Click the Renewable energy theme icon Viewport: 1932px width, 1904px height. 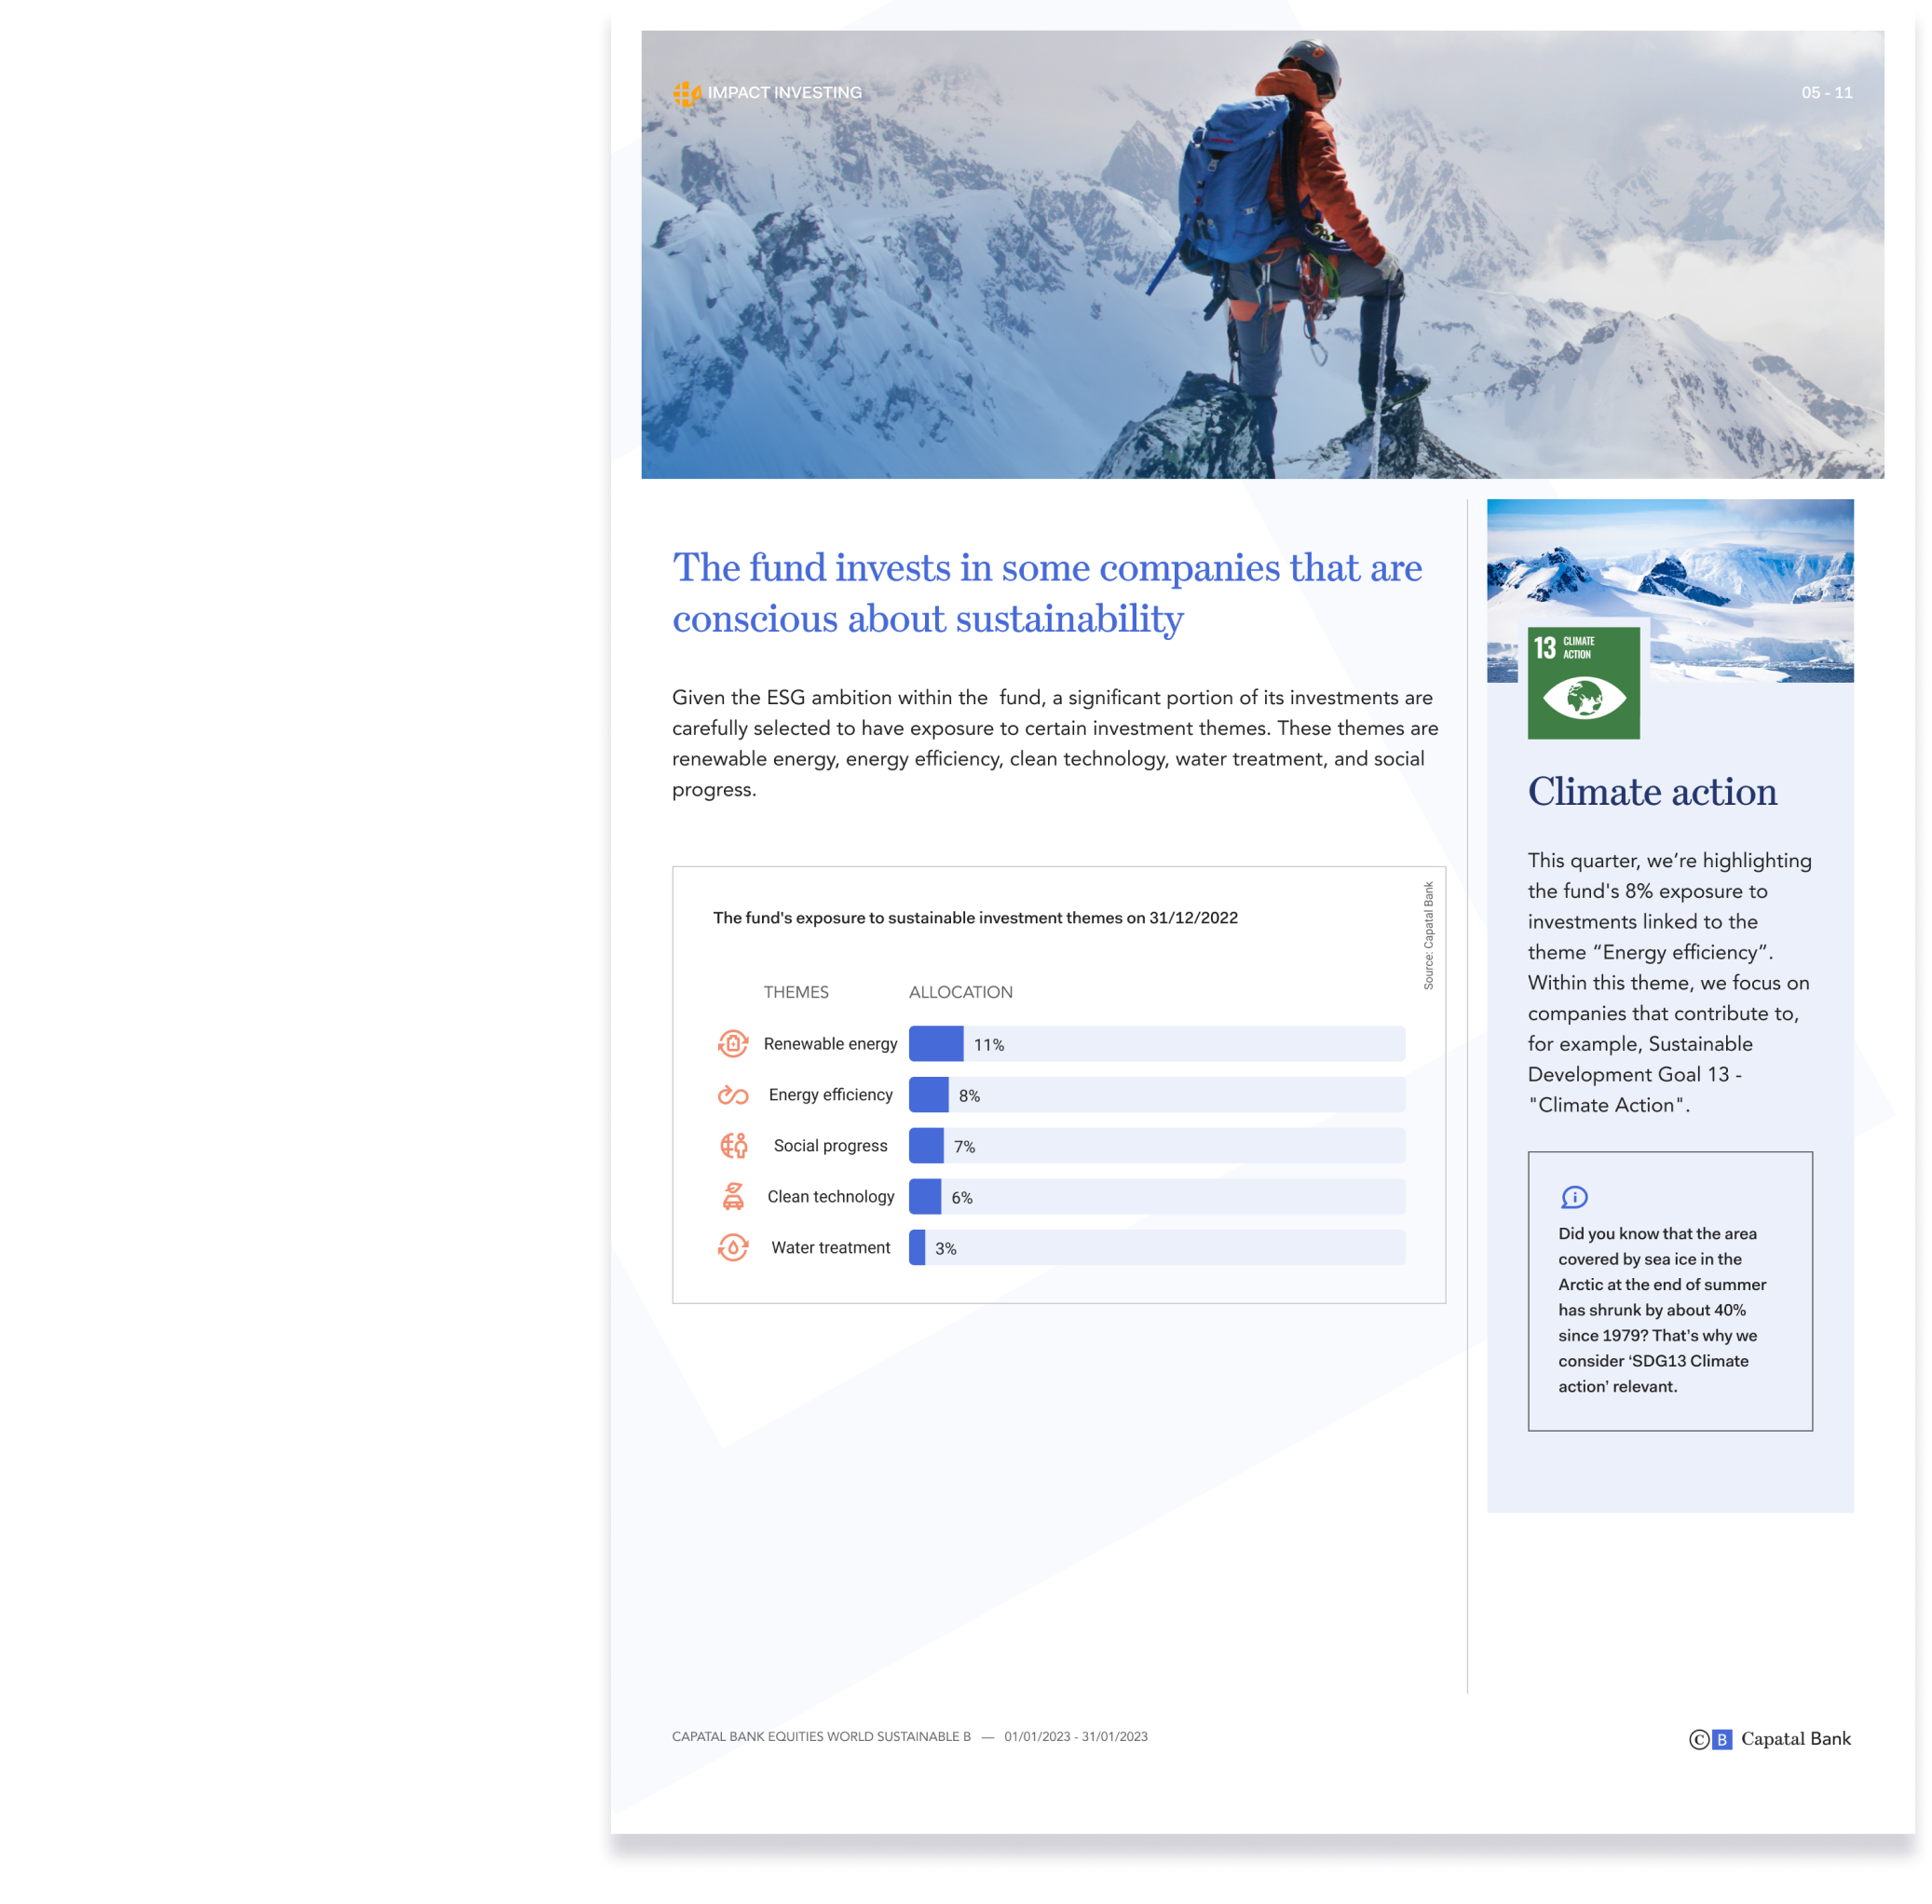coord(733,1043)
